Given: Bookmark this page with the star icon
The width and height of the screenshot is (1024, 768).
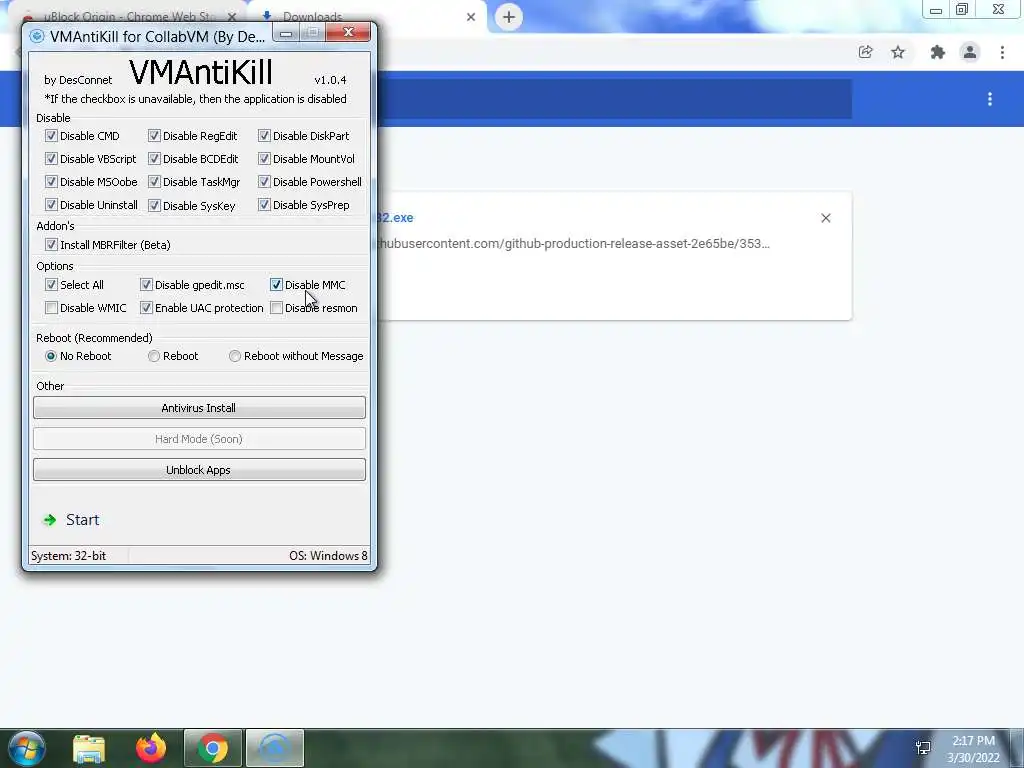Looking at the screenshot, I should [898, 52].
